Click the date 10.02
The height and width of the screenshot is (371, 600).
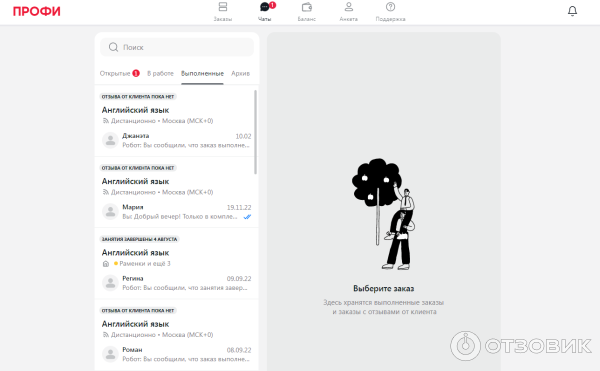click(243, 136)
